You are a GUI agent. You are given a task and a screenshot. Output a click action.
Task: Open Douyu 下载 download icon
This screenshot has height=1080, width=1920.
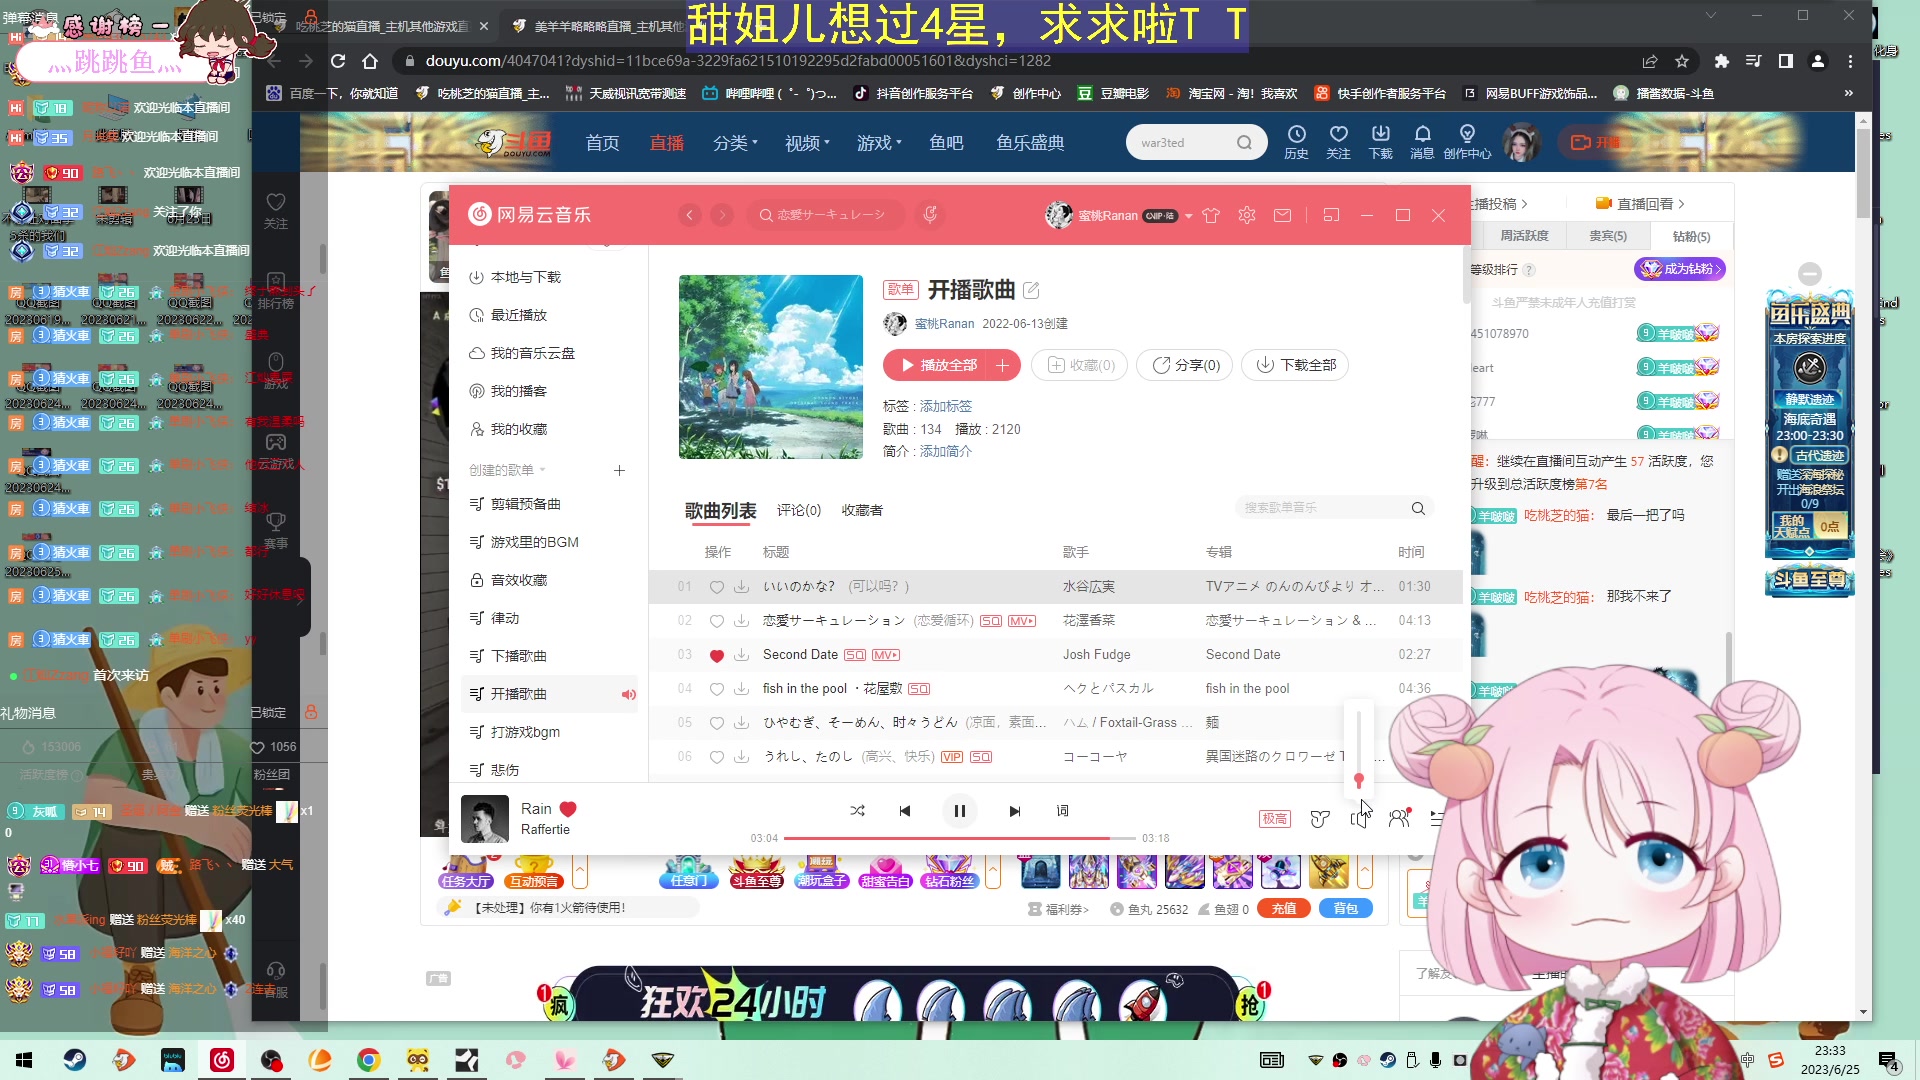pyautogui.click(x=1380, y=142)
